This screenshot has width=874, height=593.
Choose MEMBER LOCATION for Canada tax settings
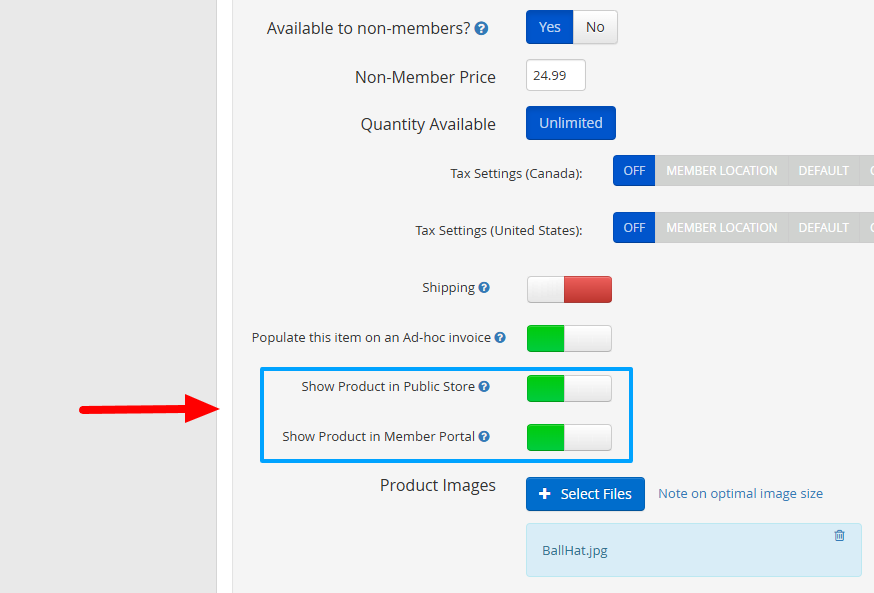[x=721, y=171]
